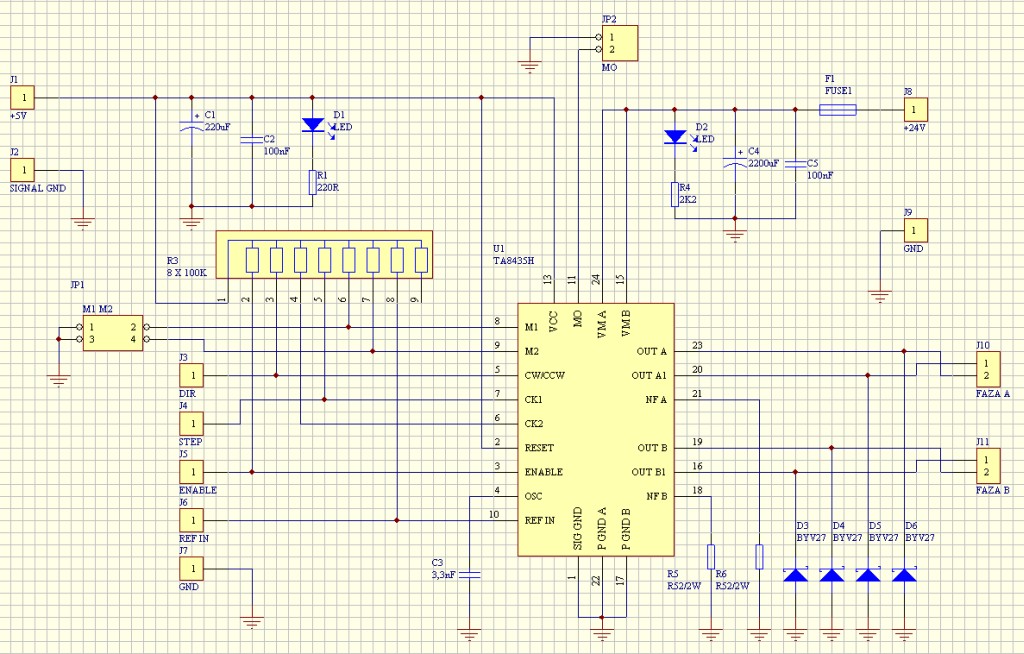Select the C1 220uF capacitor symbol
Viewport: 1024px width, 654px height.
click(190, 127)
